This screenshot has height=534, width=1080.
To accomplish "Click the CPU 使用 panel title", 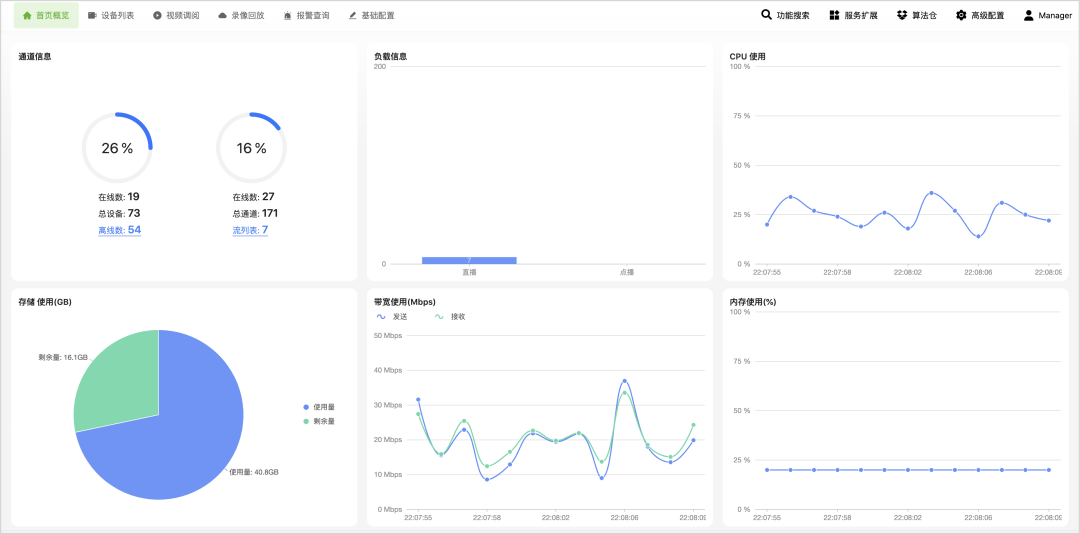I will pyautogui.click(x=747, y=57).
